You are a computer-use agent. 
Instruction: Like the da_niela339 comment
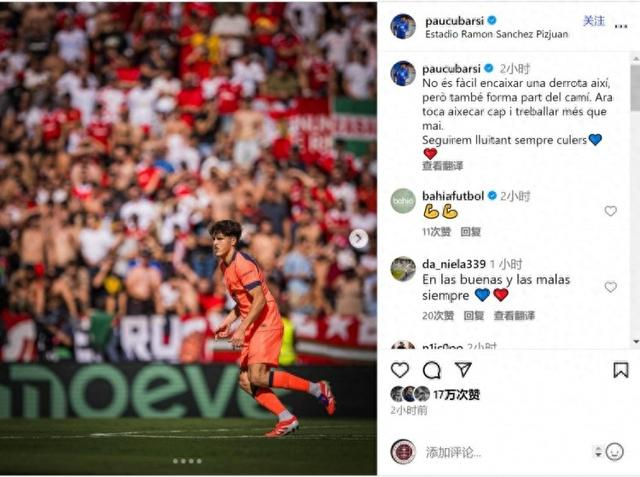(610, 287)
